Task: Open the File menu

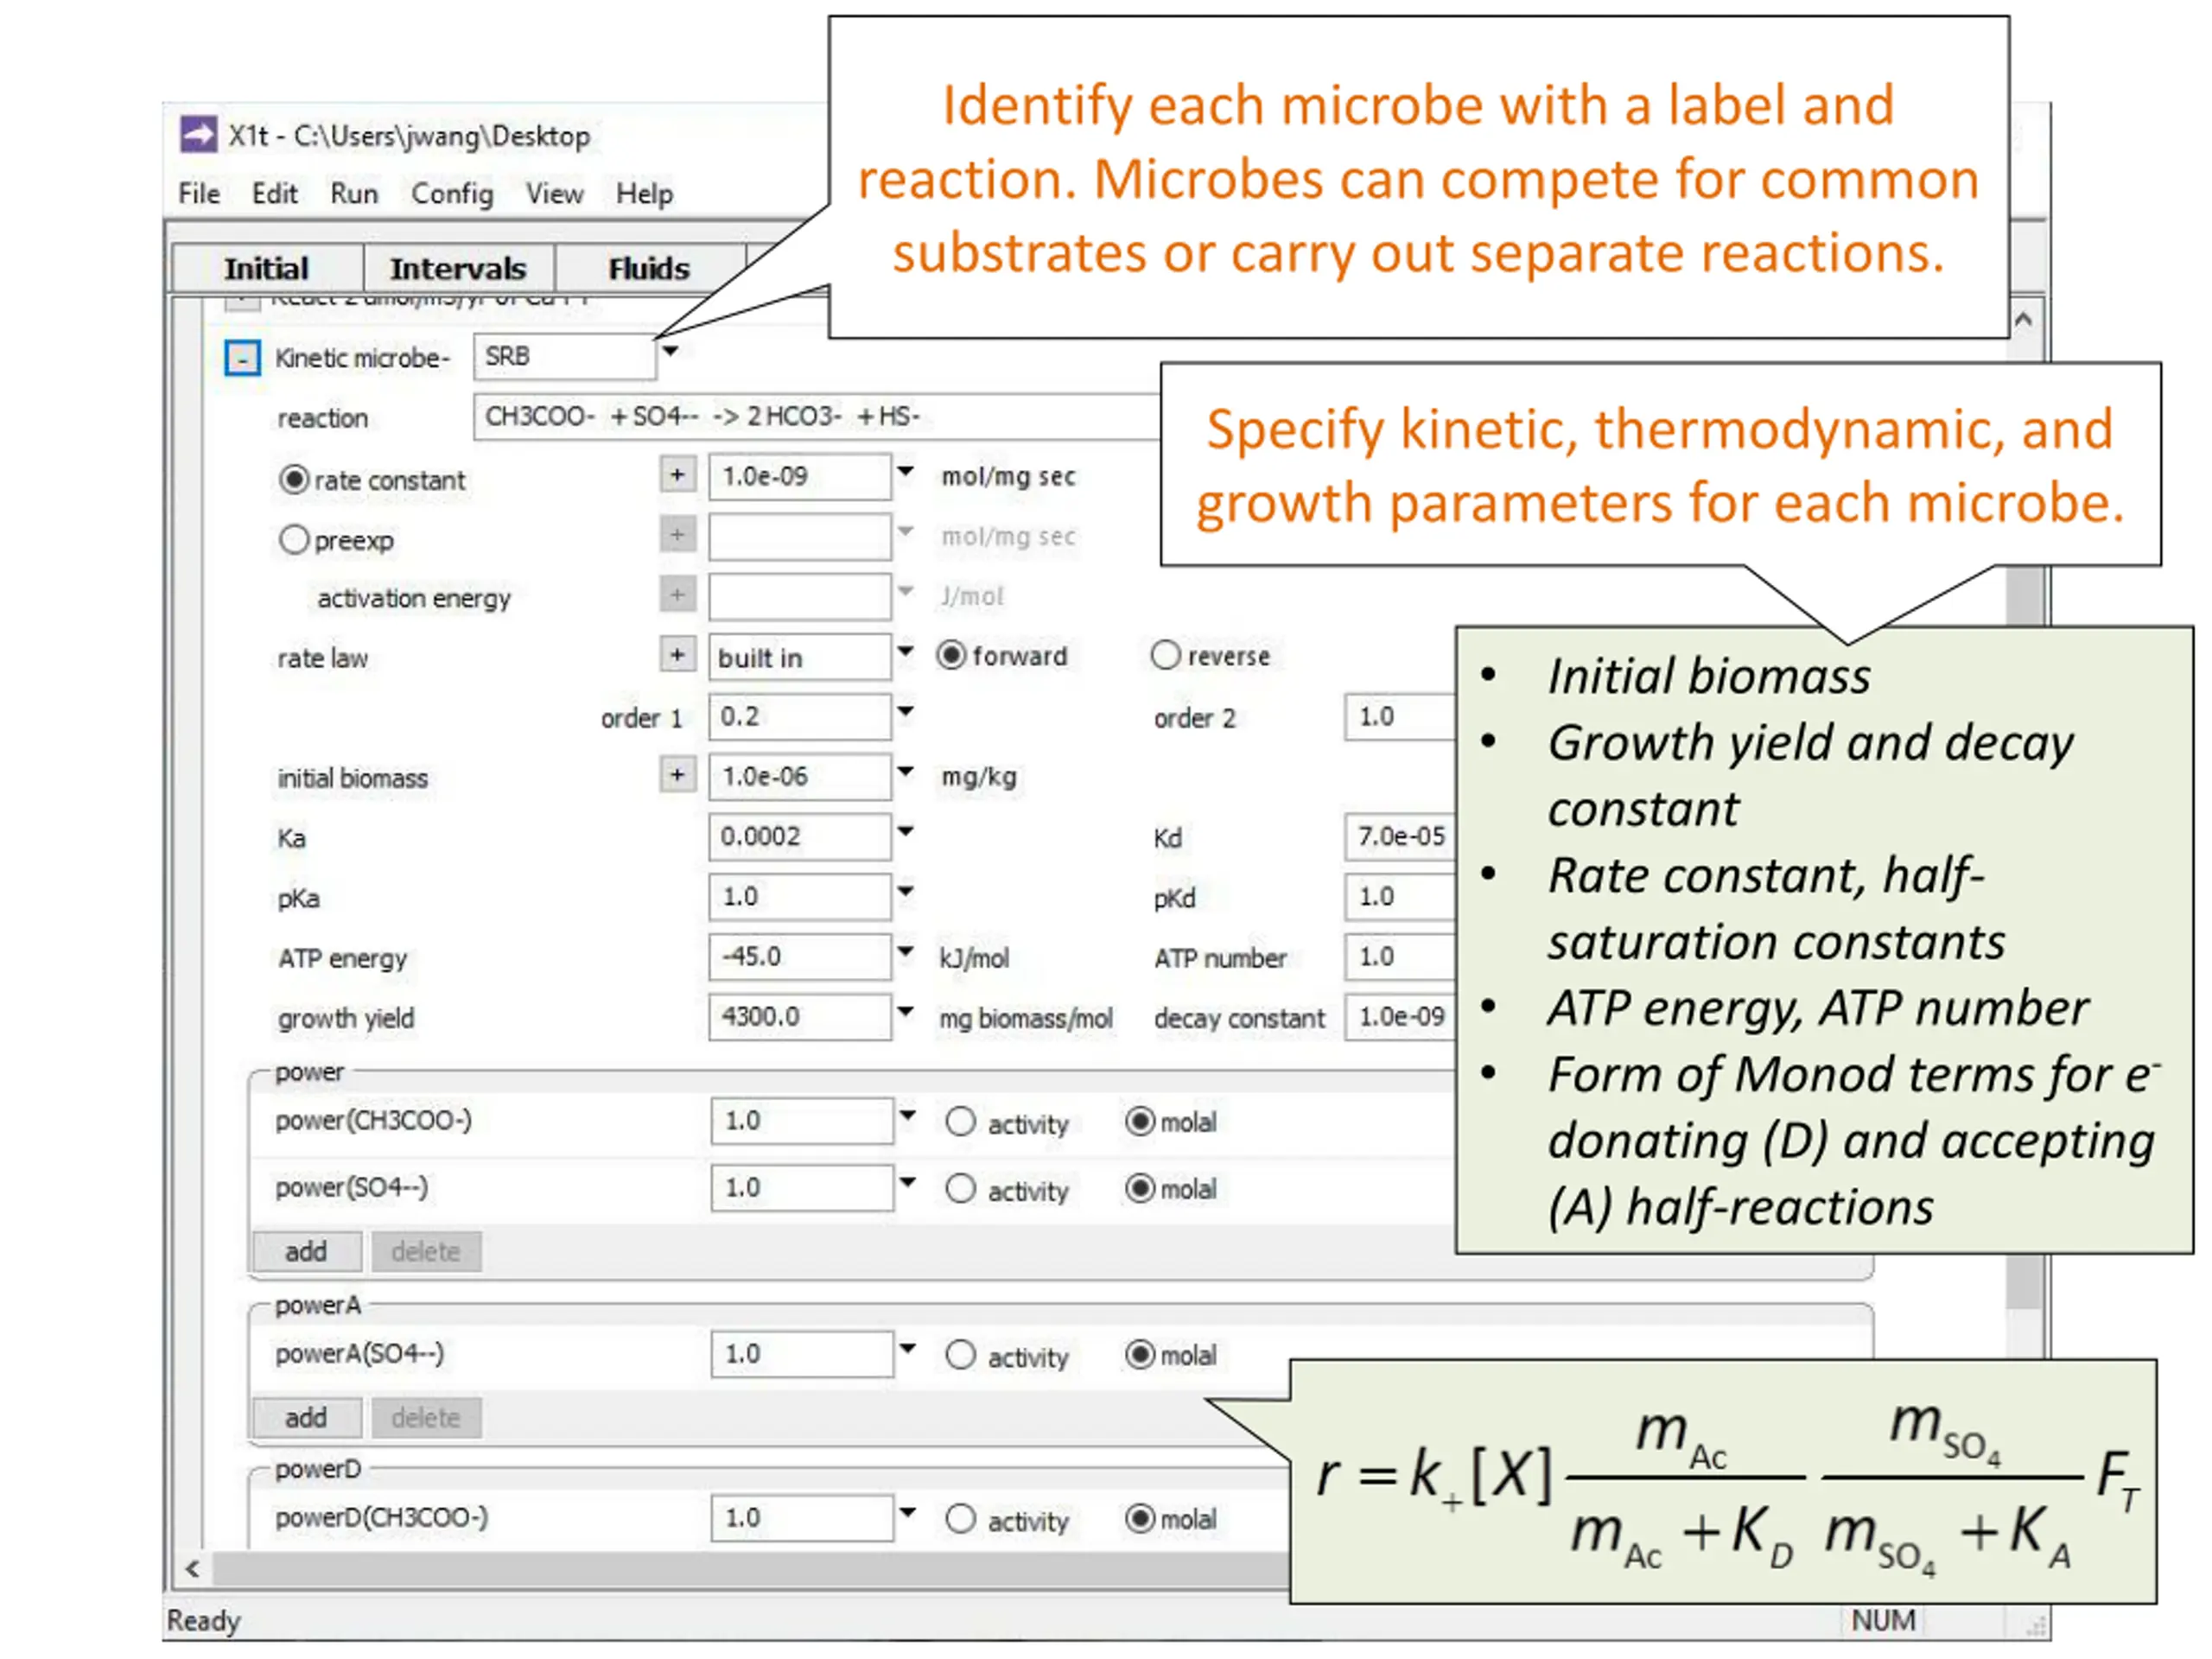Action: tap(199, 193)
